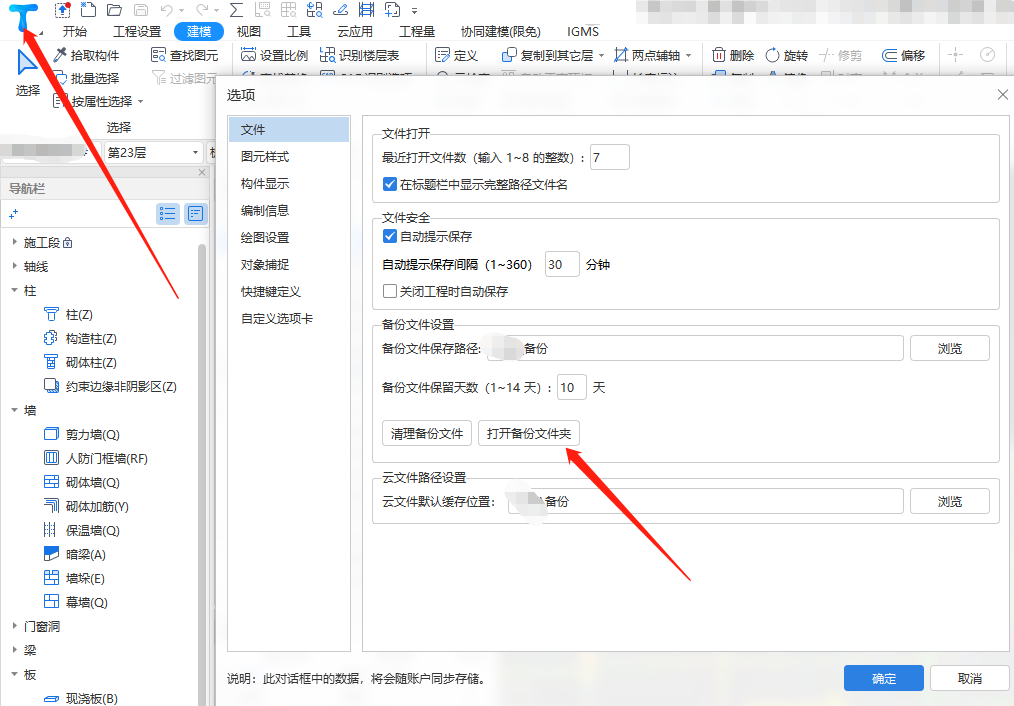The width and height of the screenshot is (1014, 706).
Task: Click 旋转 rotate tool in ribbon
Action: (x=786, y=56)
